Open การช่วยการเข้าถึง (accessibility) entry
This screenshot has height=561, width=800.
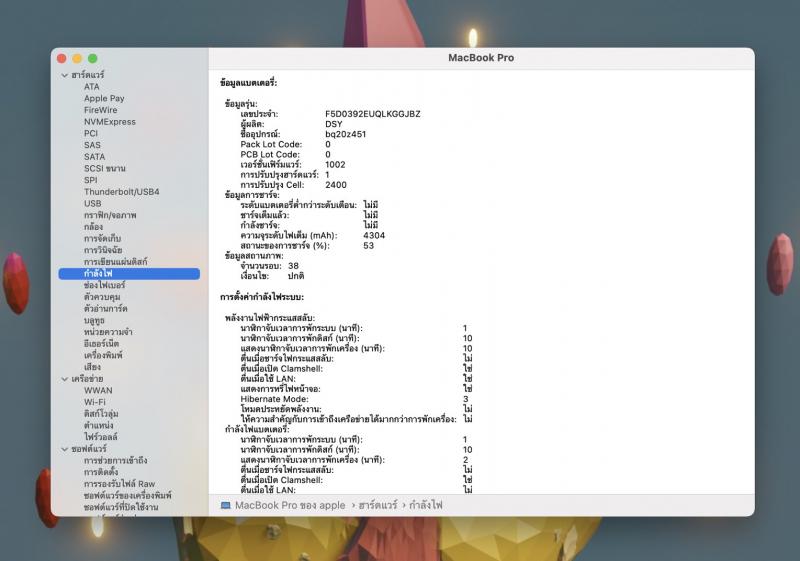point(115,461)
